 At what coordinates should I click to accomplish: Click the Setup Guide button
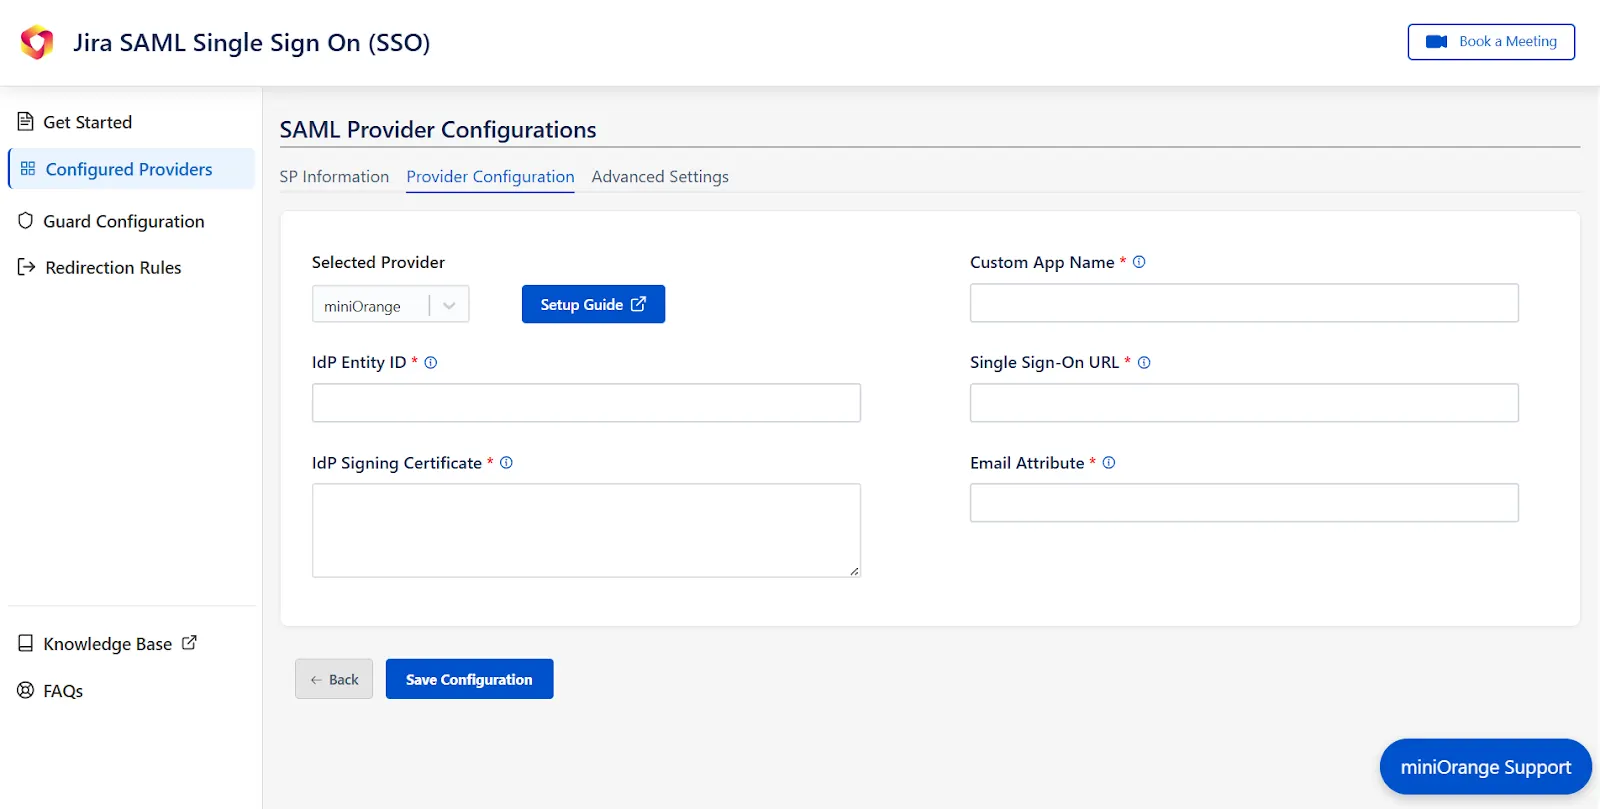click(593, 304)
